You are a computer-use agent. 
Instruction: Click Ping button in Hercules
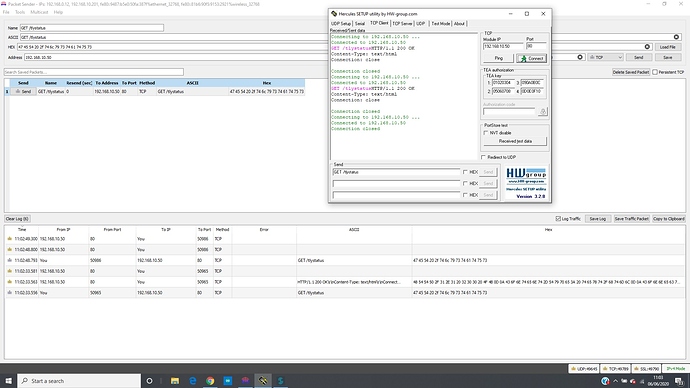pyautogui.click(x=499, y=58)
